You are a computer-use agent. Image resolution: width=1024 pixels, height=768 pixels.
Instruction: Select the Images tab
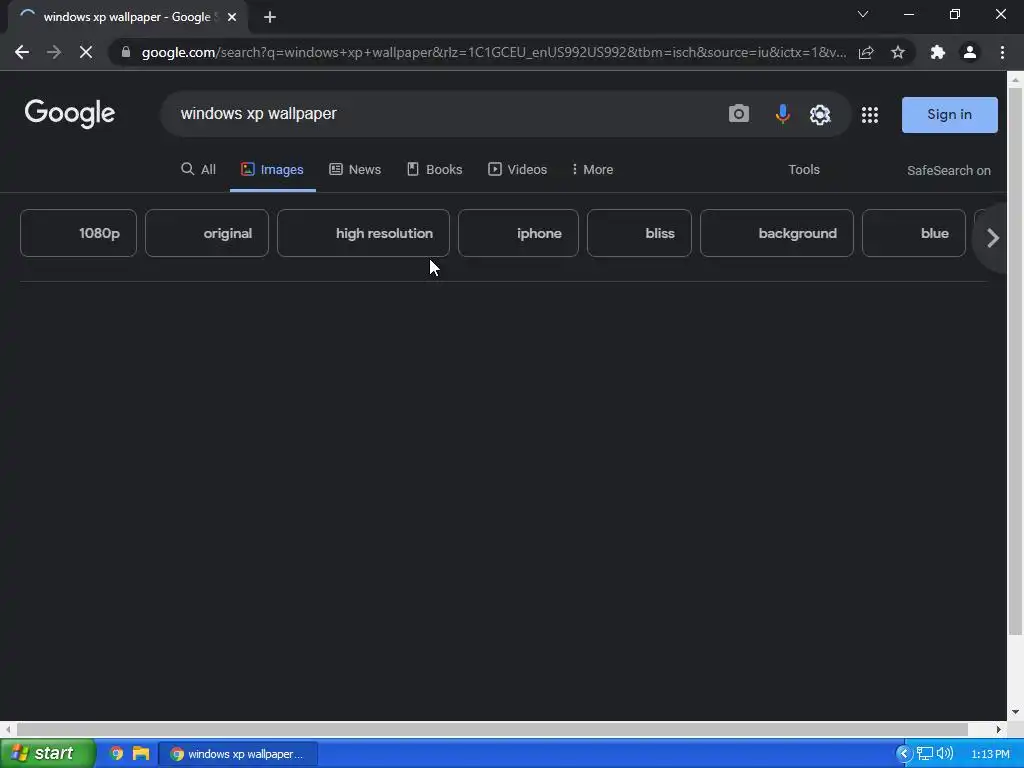272,169
